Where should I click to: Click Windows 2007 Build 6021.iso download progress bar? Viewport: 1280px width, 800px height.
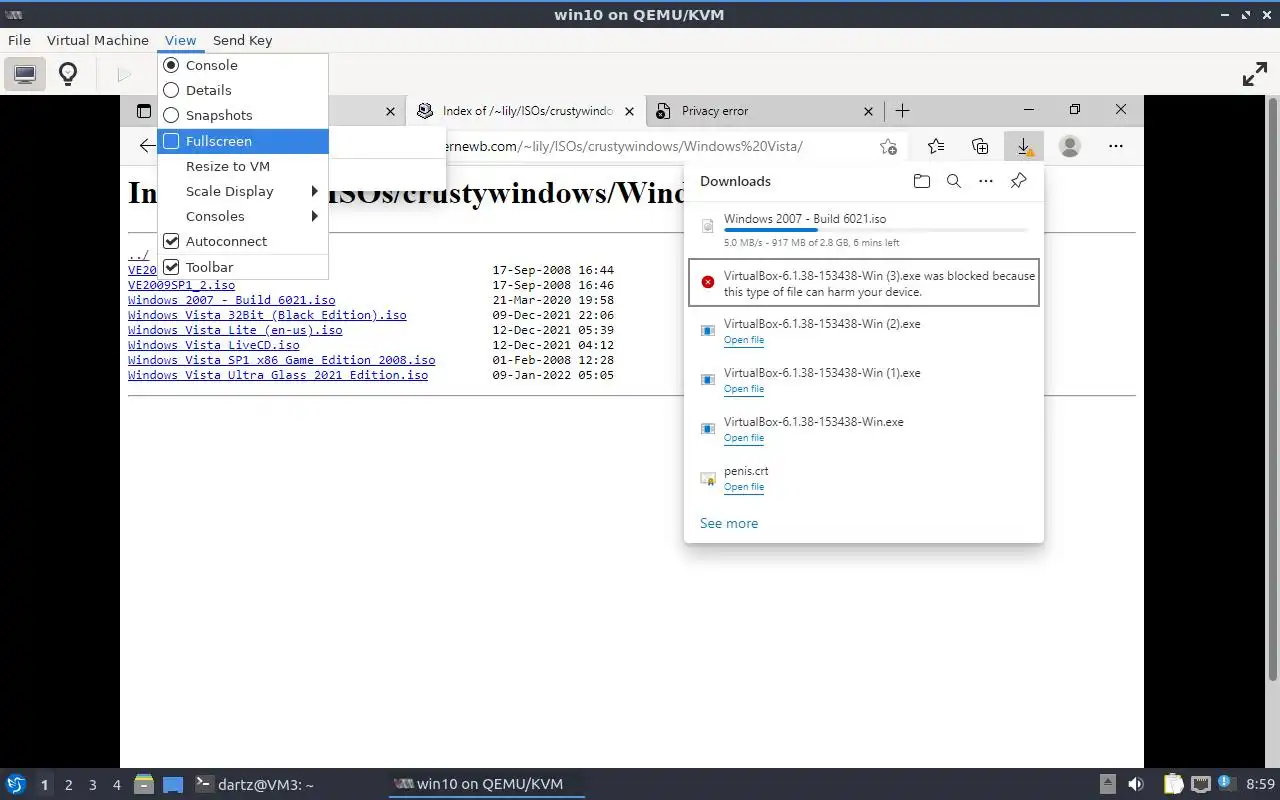tap(875, 230)
